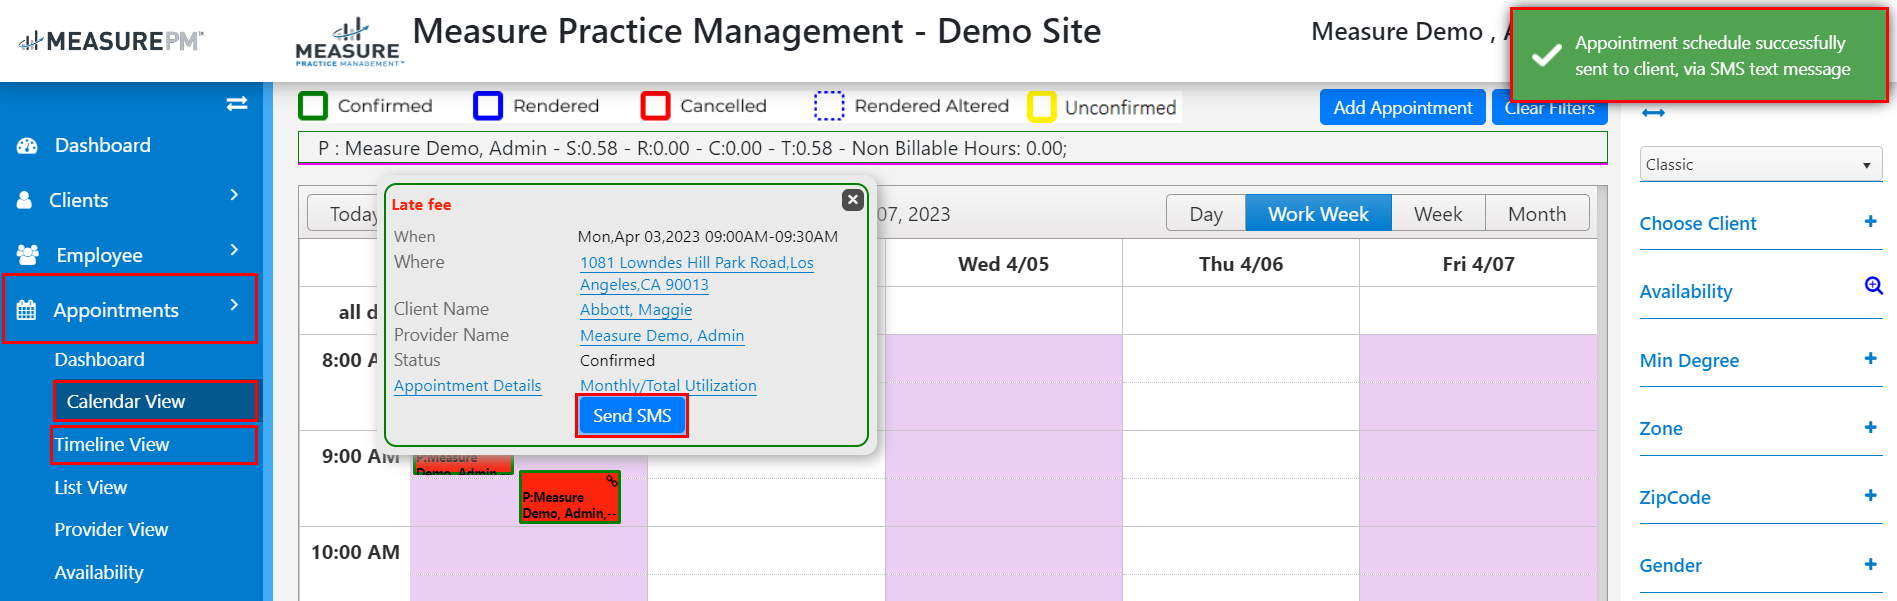Open Availability in Appointments submenu

[x=99, y=572]
